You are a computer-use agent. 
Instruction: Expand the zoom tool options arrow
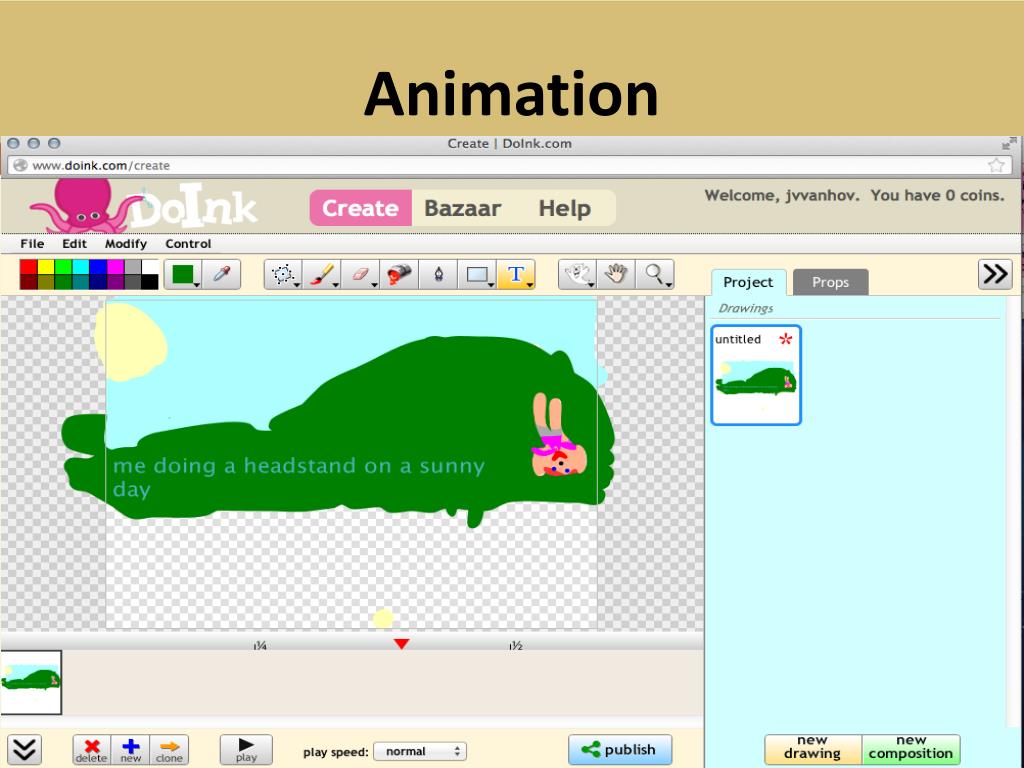coord(669,285)
